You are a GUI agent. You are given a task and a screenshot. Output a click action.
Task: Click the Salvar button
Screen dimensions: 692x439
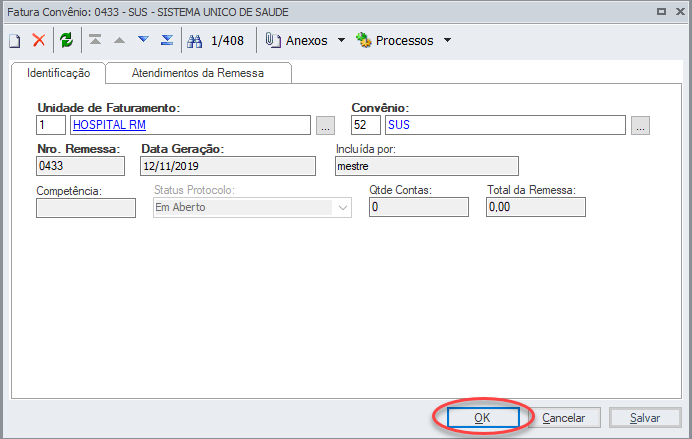pos(645,417)
